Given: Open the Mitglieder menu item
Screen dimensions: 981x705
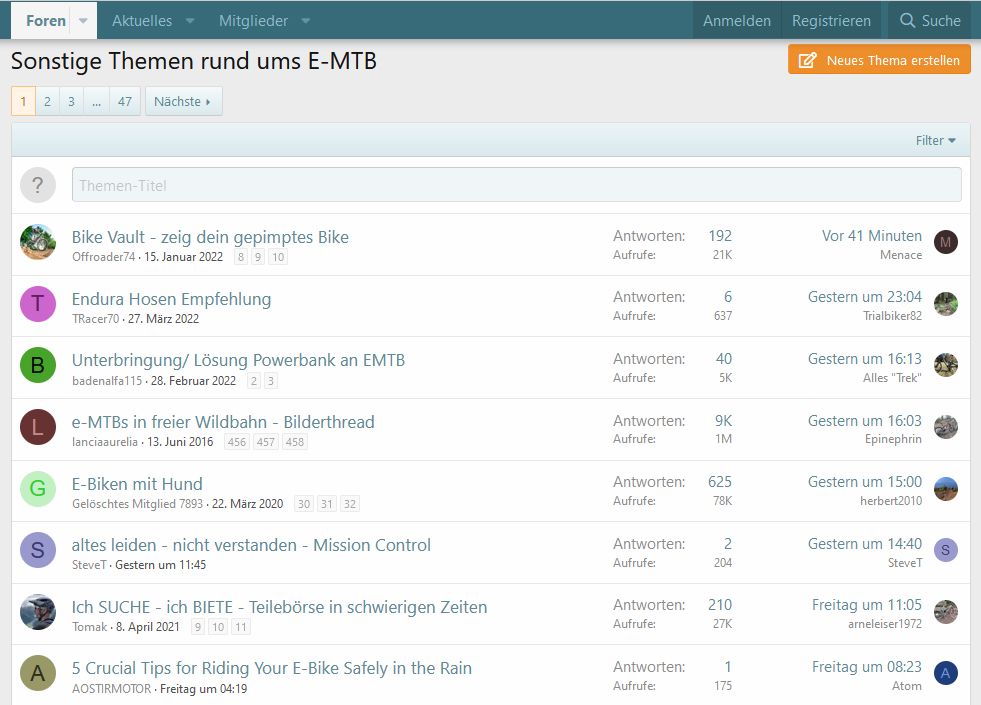Looking at the screenshot, I should 253,21.
